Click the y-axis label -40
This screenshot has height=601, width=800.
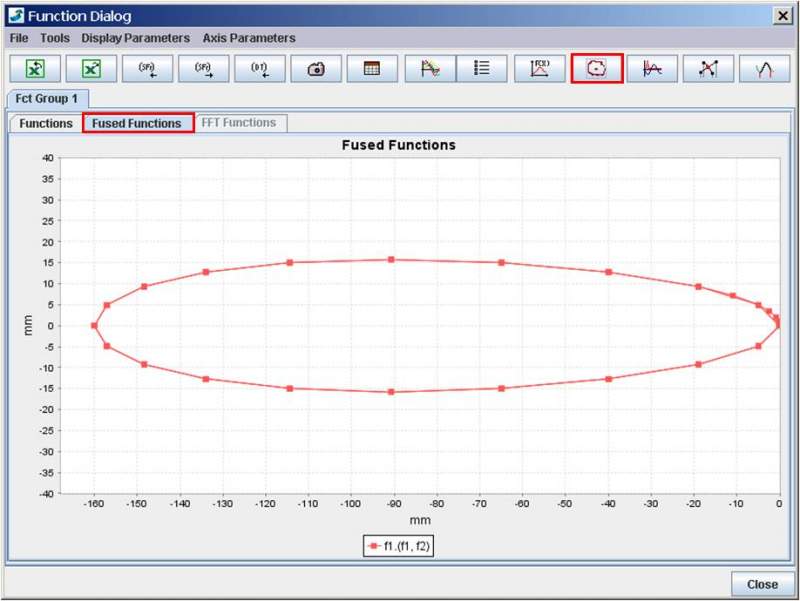(x=46, y=493)
